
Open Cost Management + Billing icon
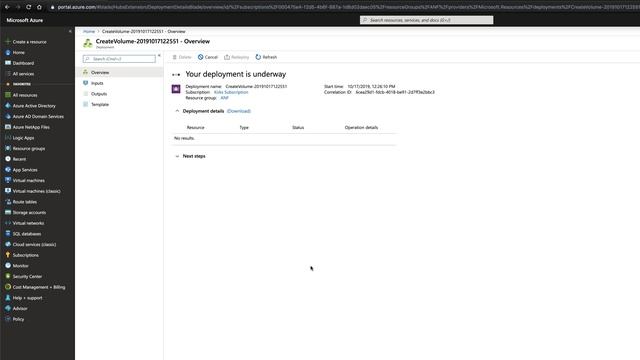(x=8, y=287)
